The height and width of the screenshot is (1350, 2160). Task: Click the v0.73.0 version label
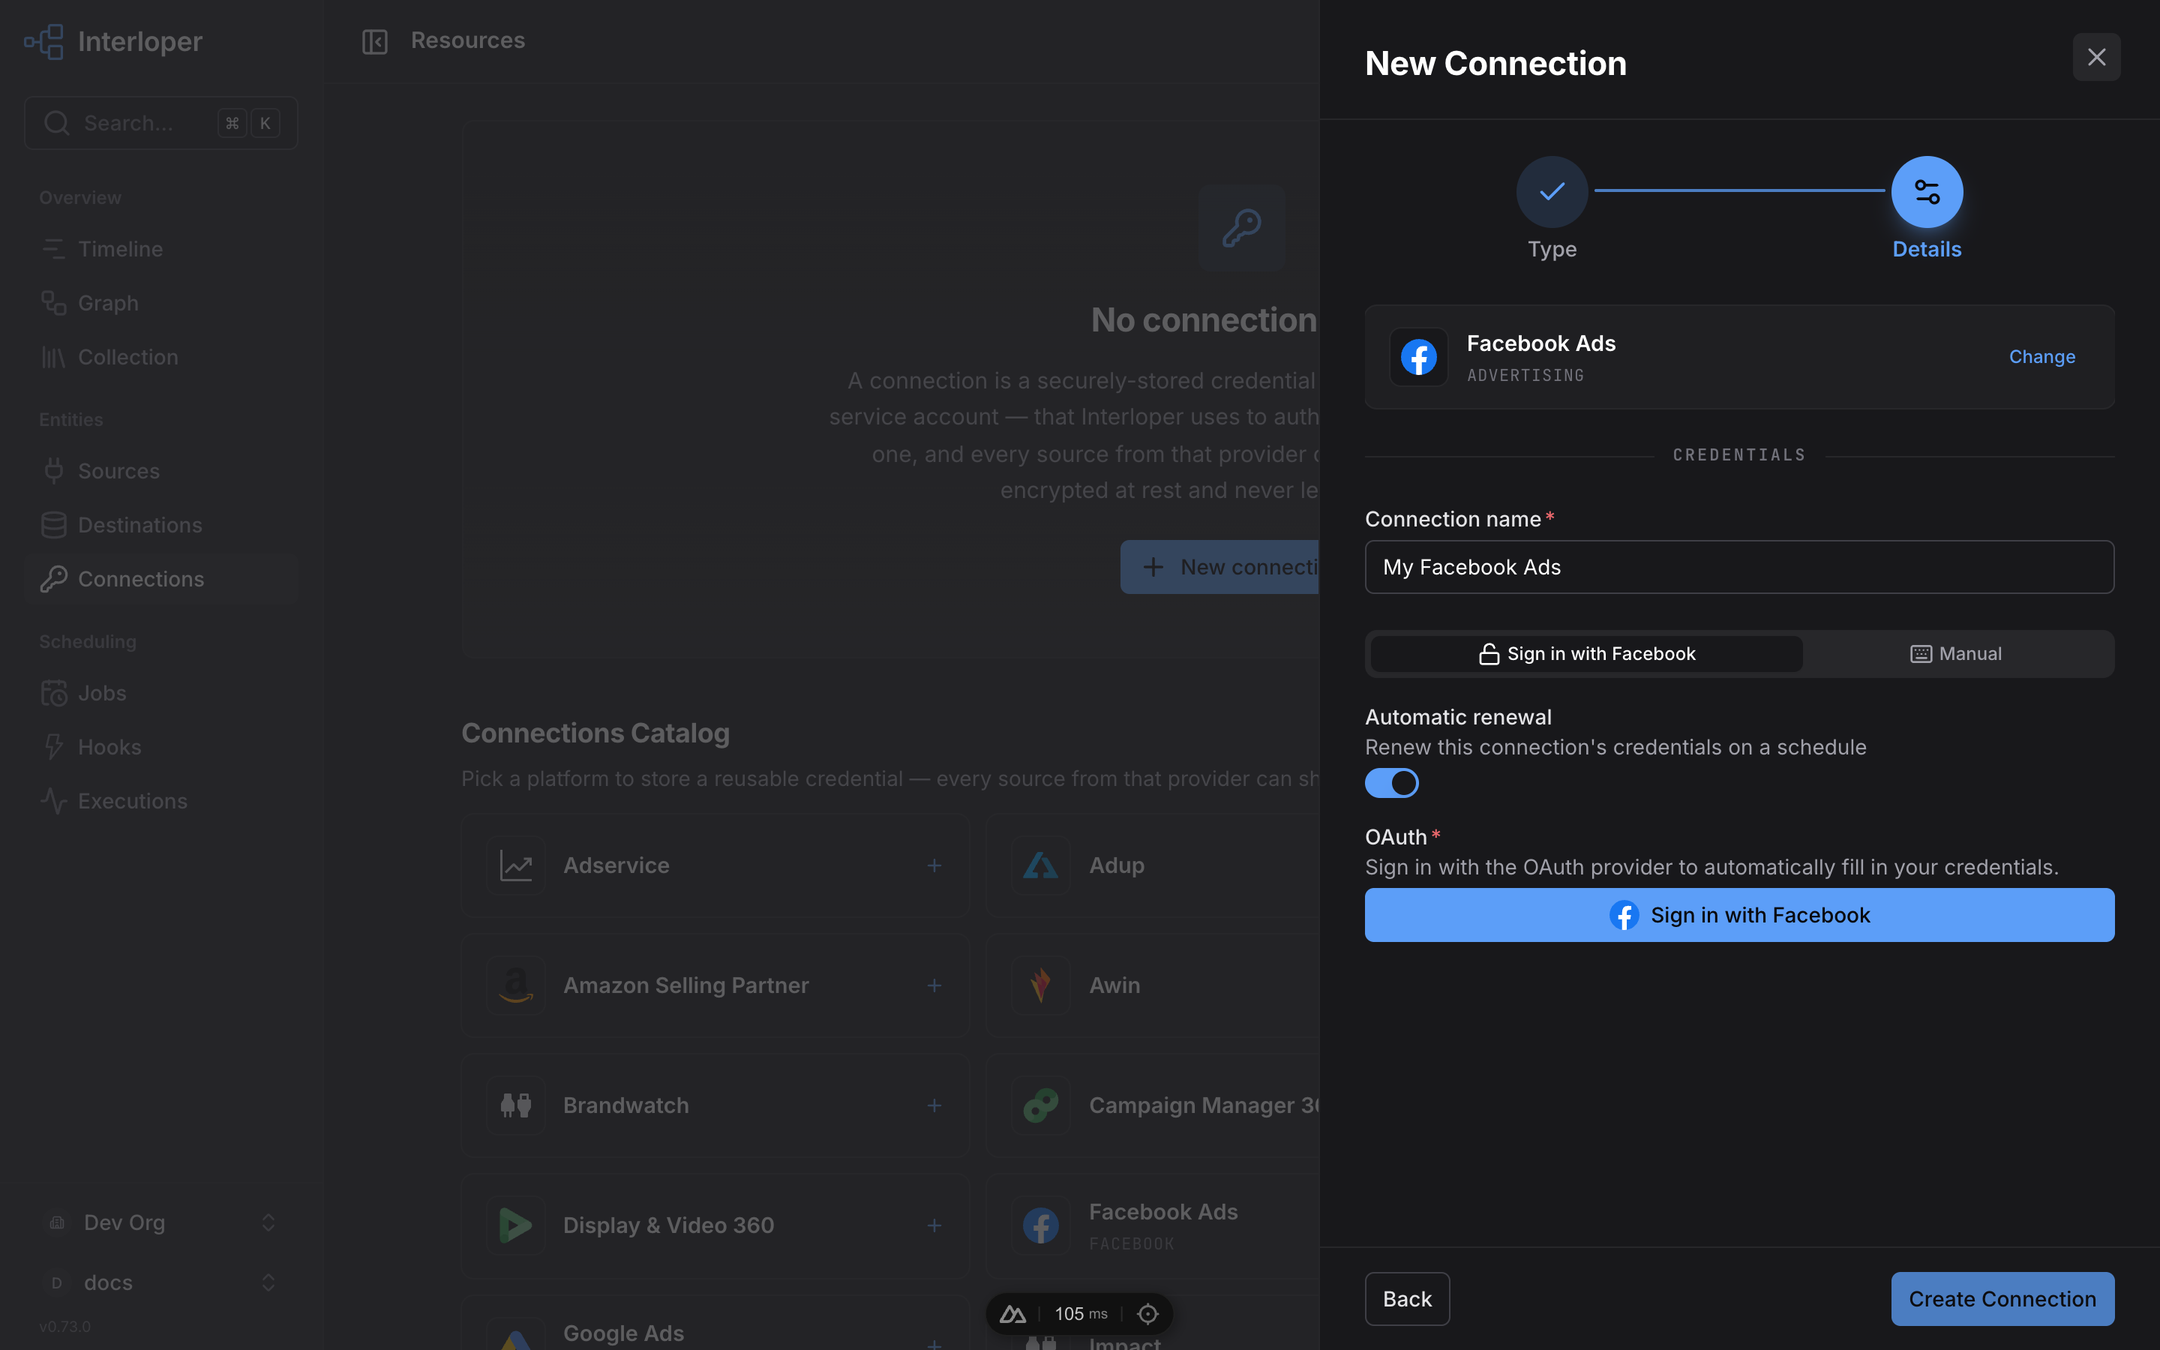click(65, 1327)
